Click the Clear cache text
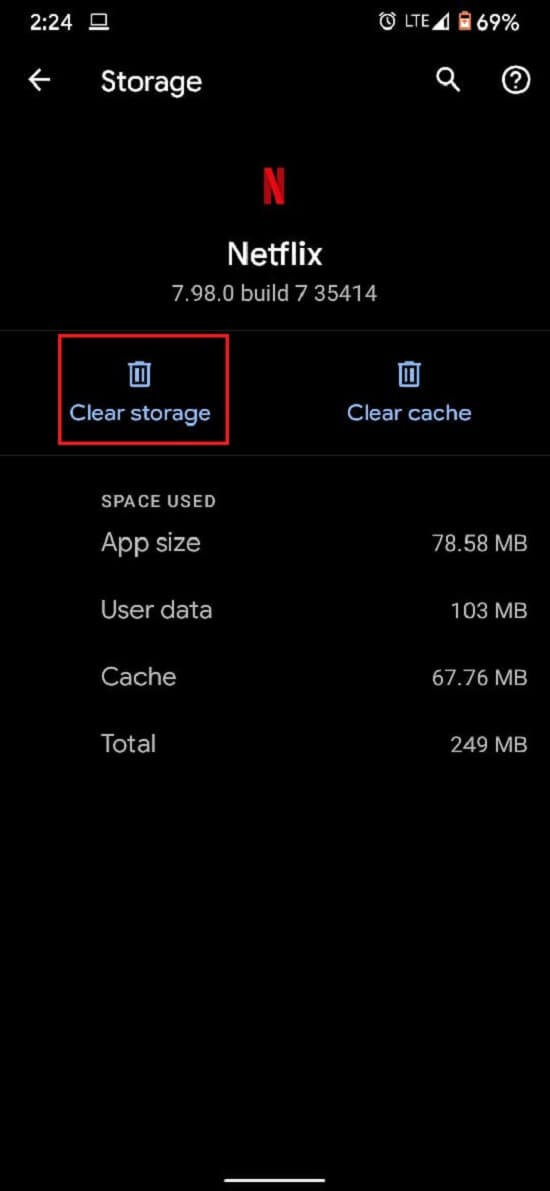The width and height of the screenshot is (550, 1191). [x=409, y=413]
